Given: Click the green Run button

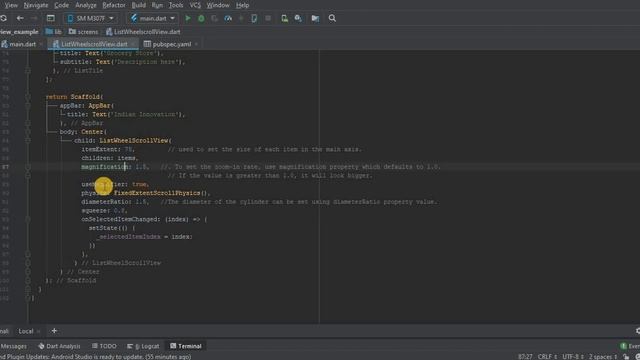Looking at the screenshot, I should (188, 18).
